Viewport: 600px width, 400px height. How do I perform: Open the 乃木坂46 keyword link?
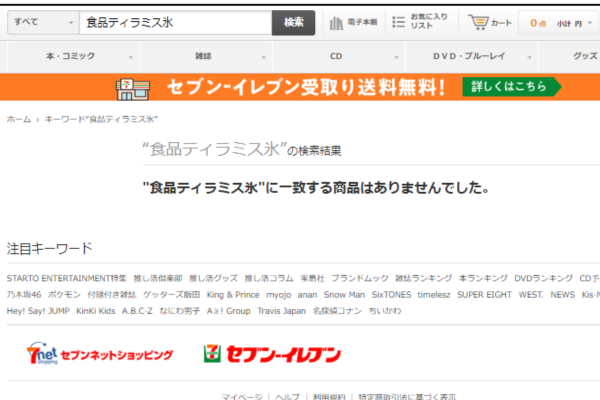pos(24,295)
